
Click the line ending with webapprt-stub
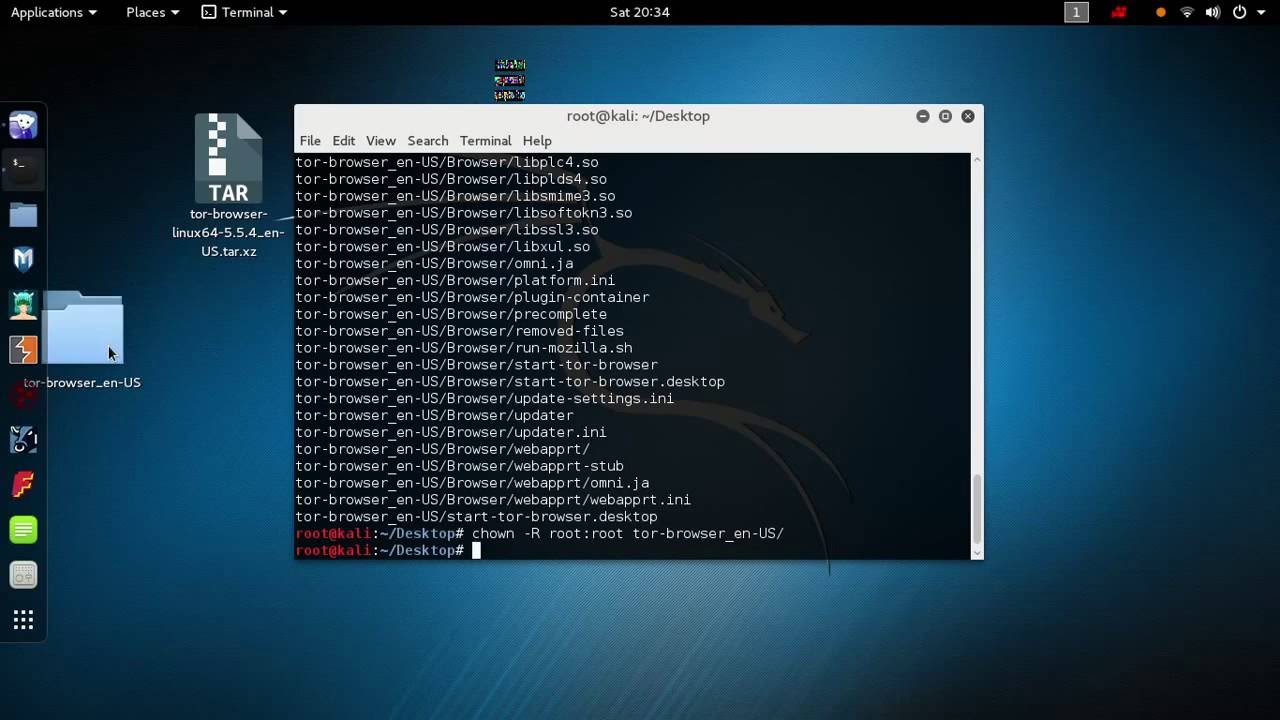[x=459, y=466]
